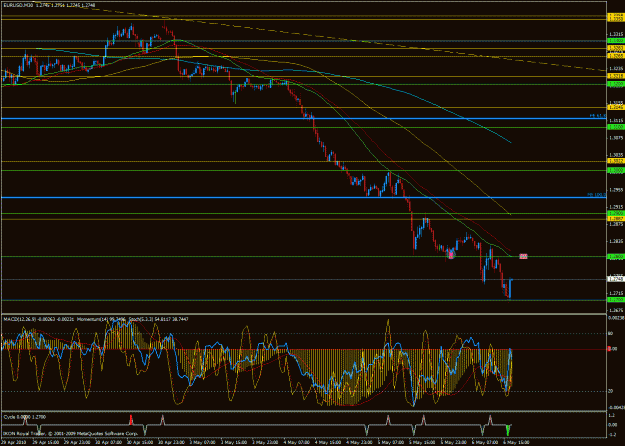The image size is (625, 446).
Task: Click the 6 May 07:00 time label
Action: click(485, 443)
